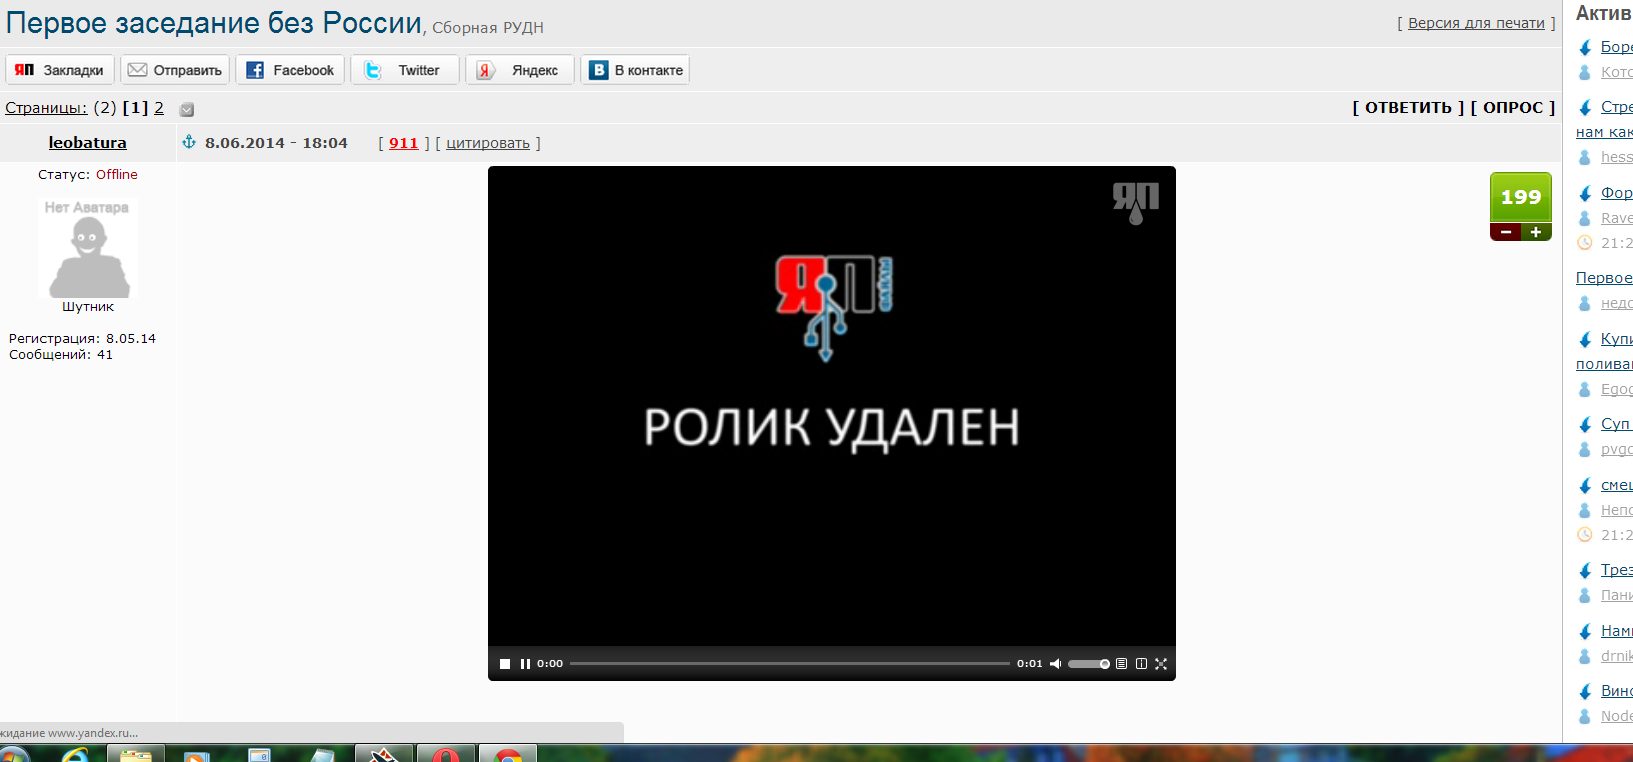Open the Версия для печати link

pyautogui.click(x=1476, y=23)
